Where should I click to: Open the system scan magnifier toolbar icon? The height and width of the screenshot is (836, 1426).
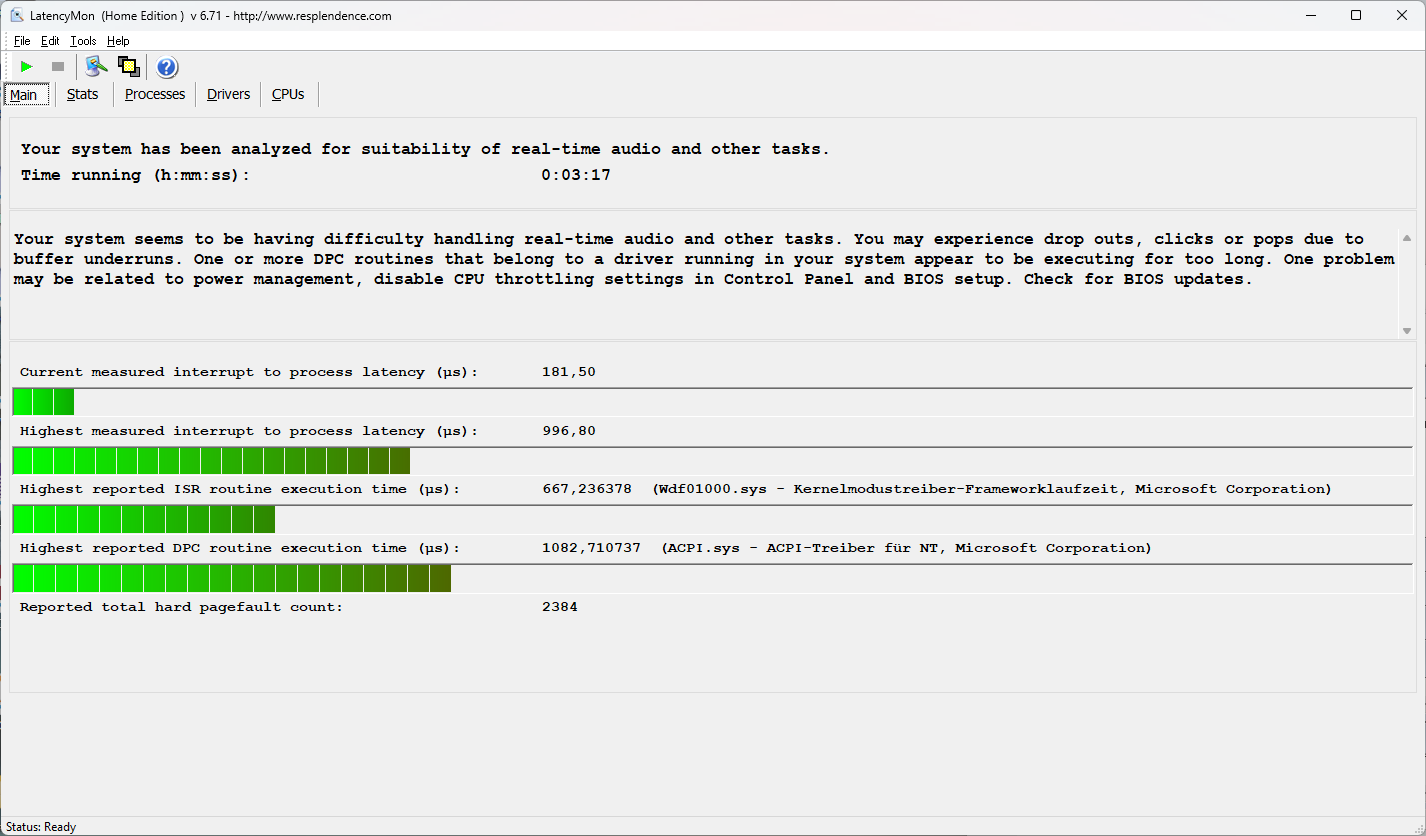[96, 67]
